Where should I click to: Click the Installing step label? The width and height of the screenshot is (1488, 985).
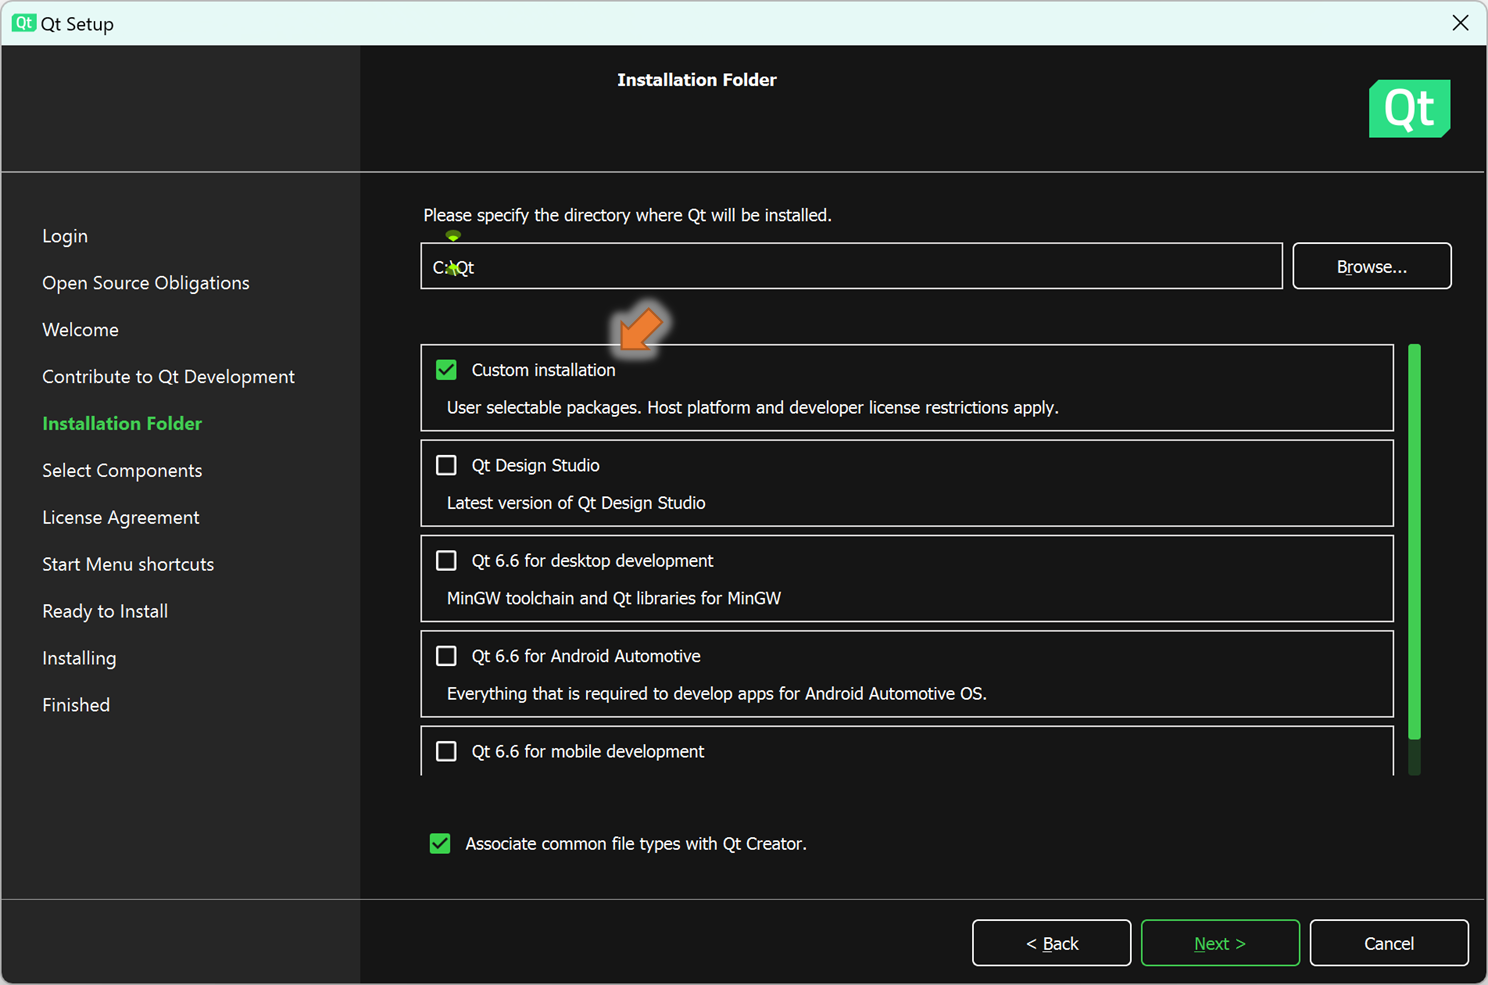coord(79,659)
